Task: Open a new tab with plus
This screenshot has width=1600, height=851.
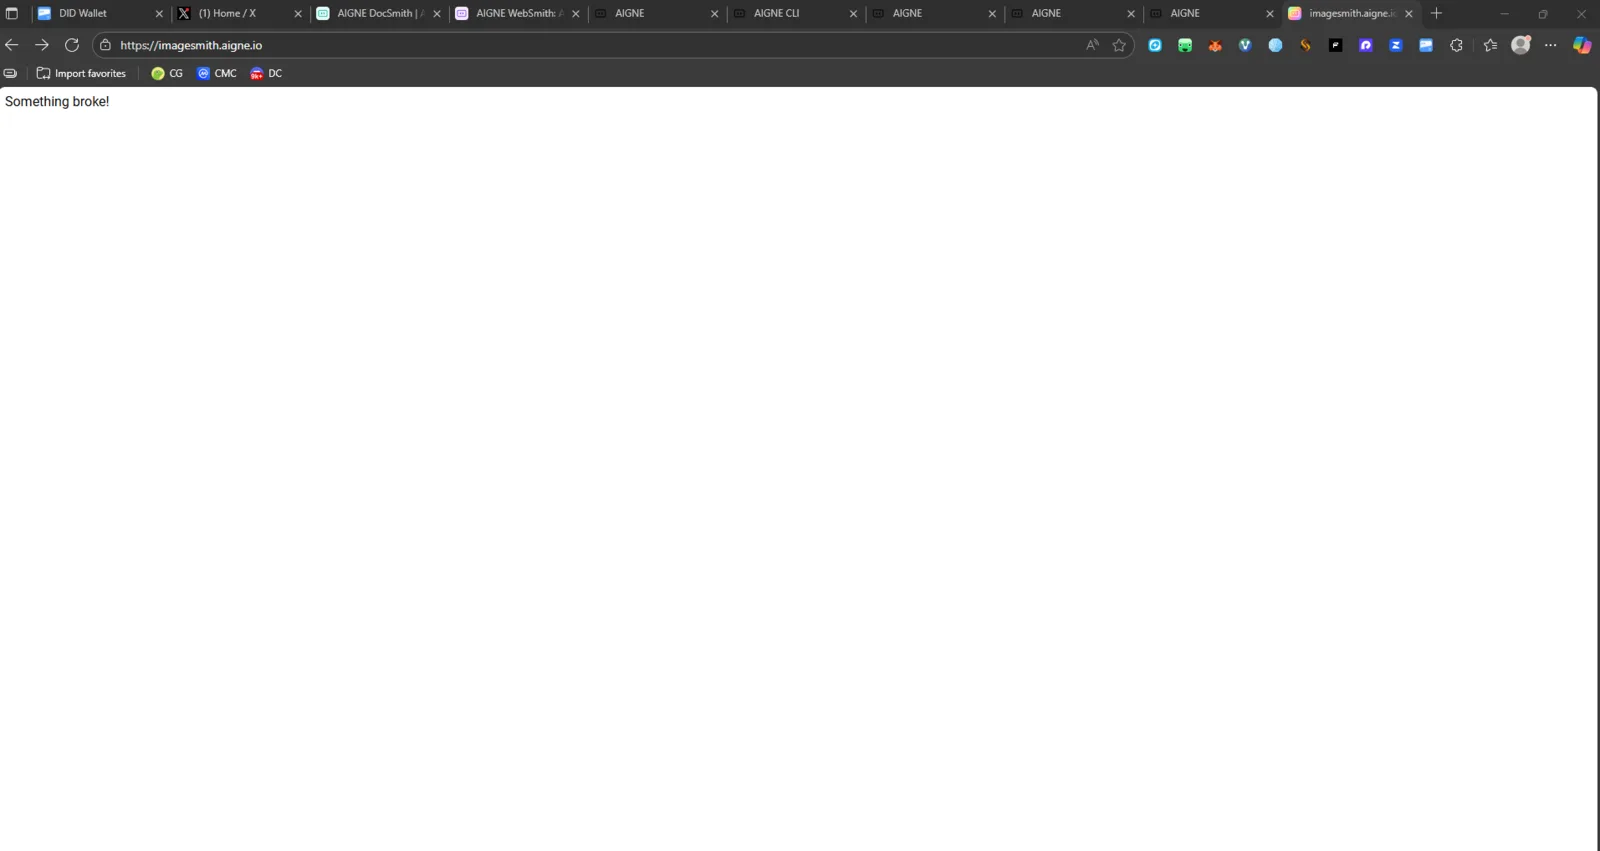Action: (1437, 13)
